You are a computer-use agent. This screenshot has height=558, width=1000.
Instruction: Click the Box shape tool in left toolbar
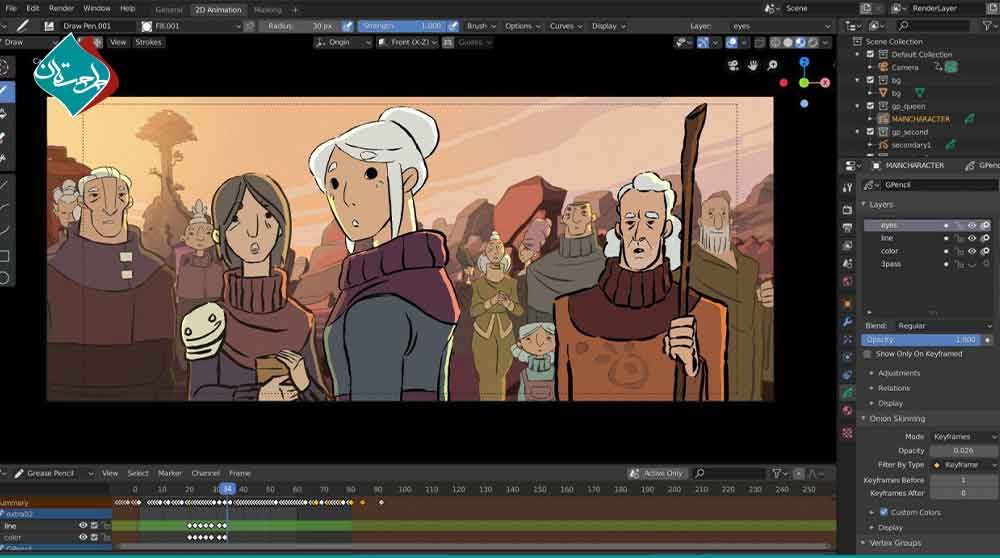pyautogui.click(x=5, y=256)
